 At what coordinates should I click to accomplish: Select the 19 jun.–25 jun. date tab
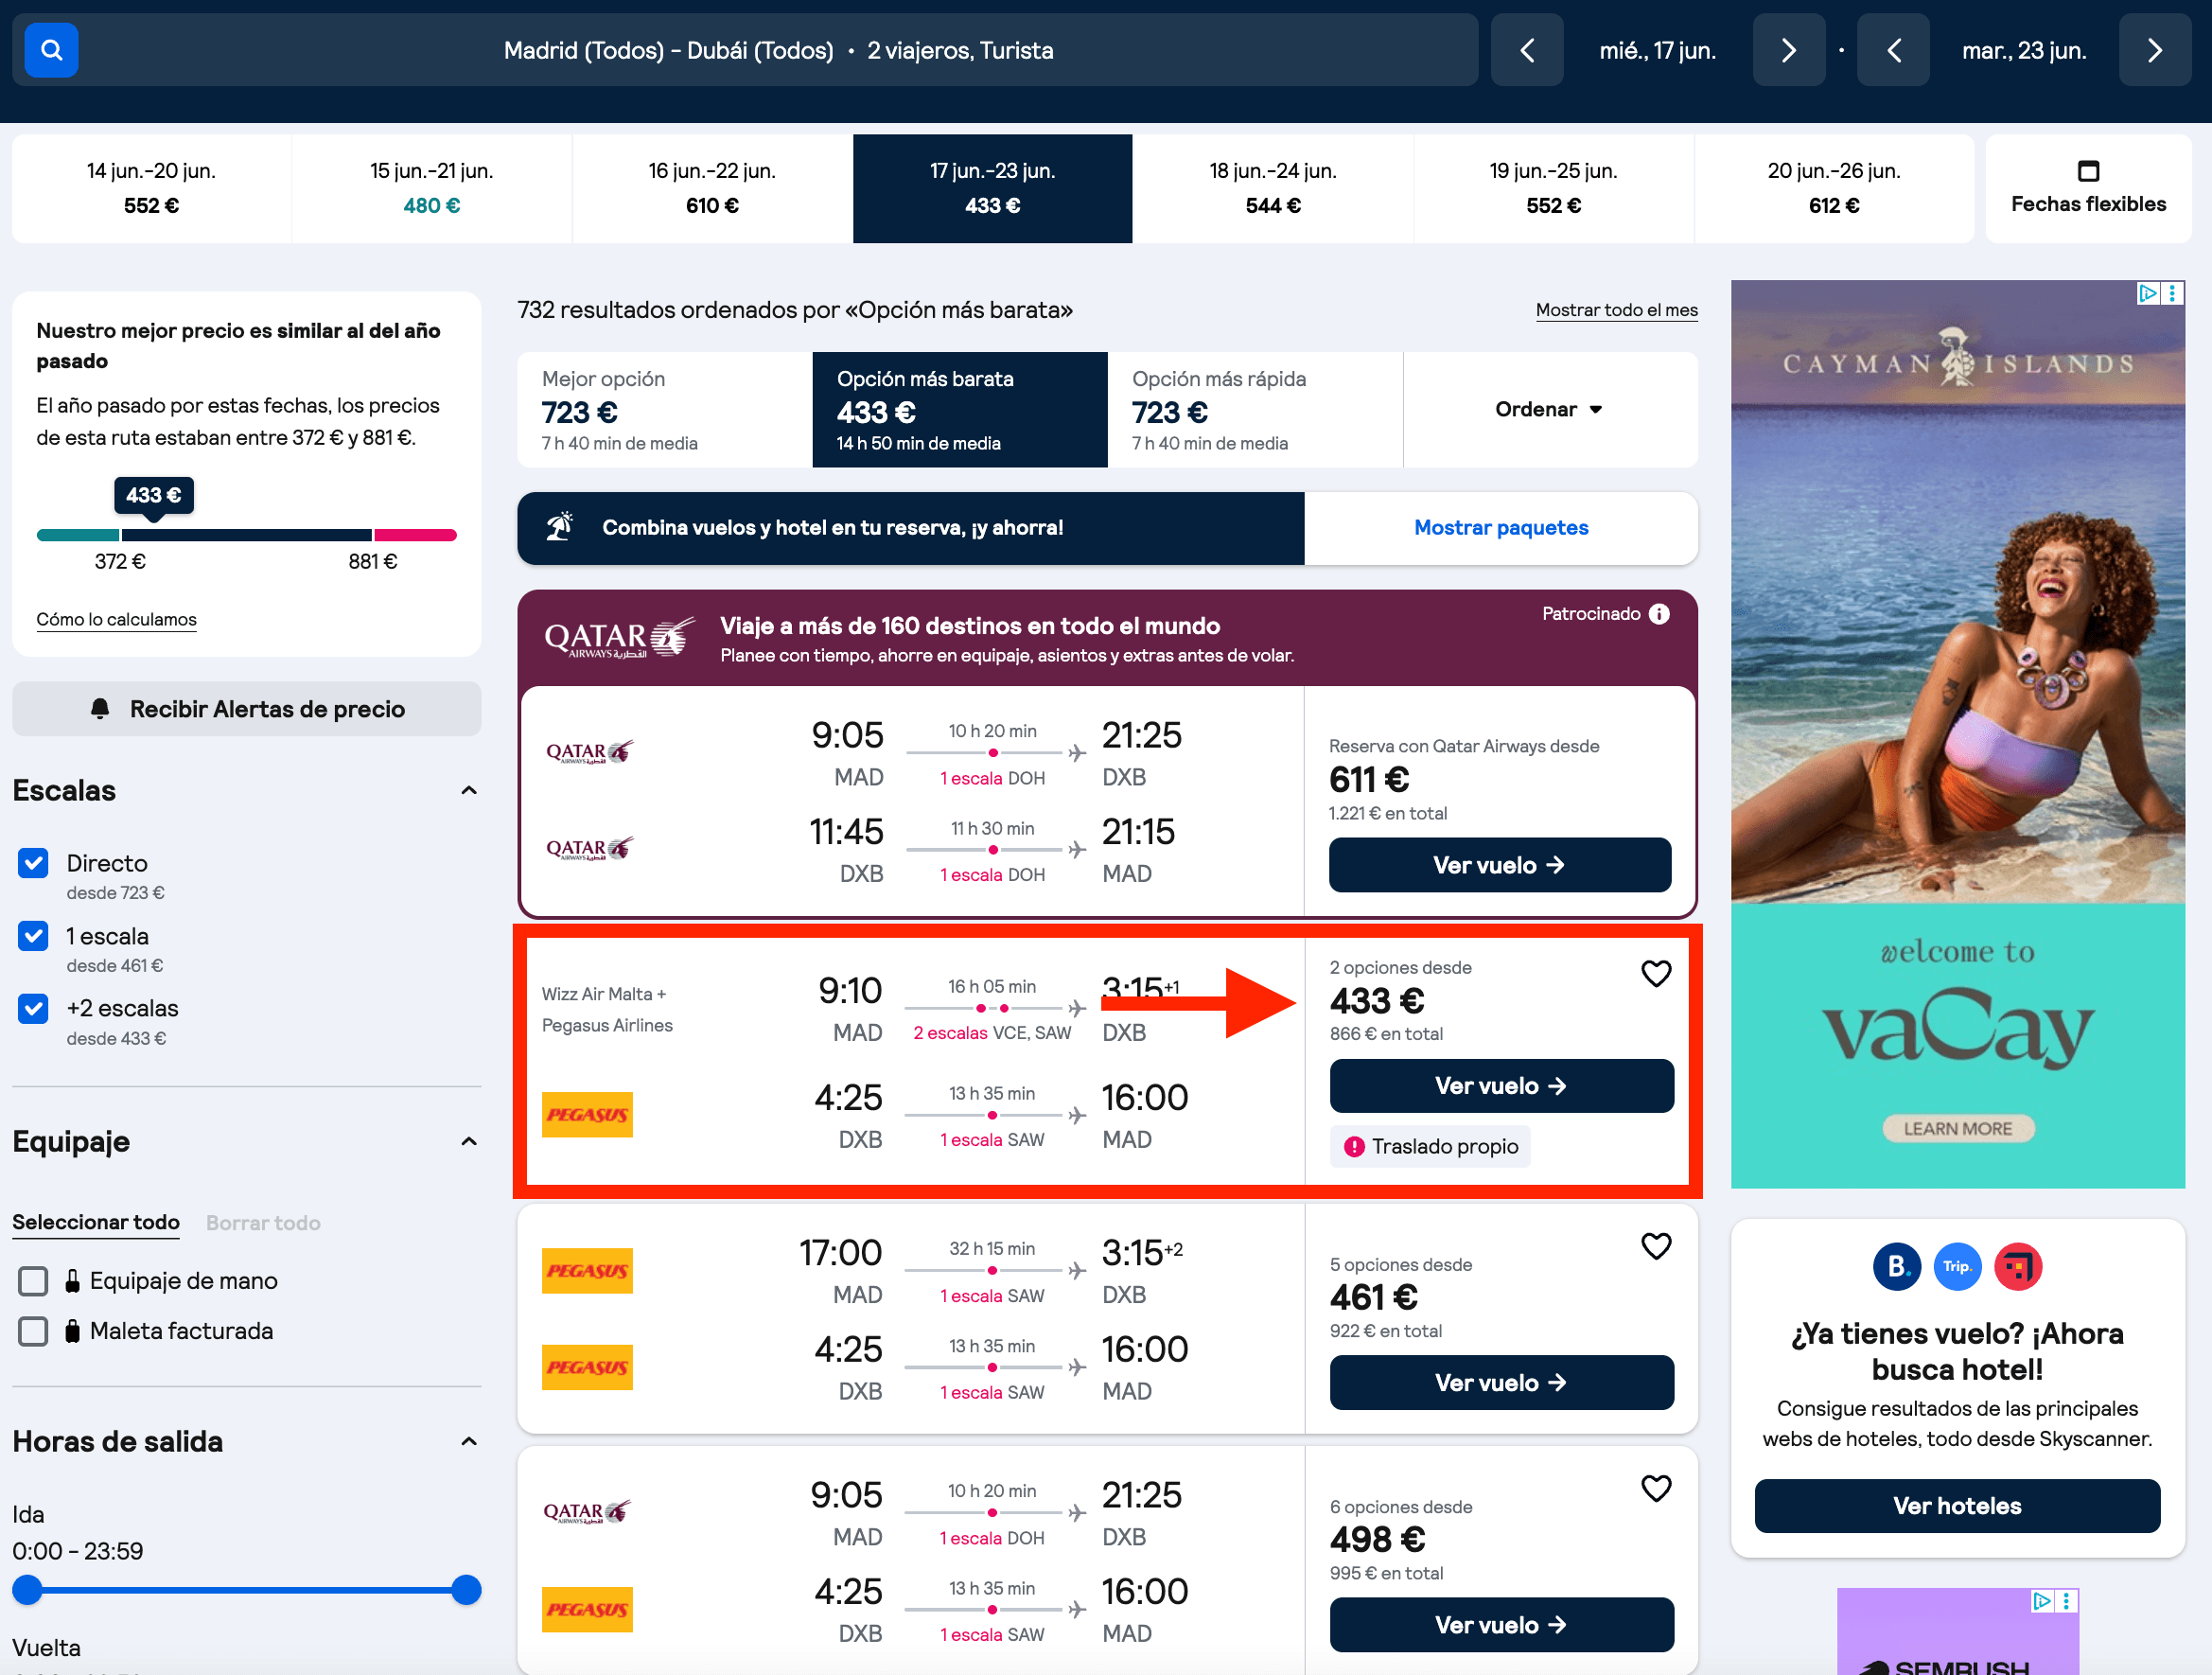tap(1553, 188)
